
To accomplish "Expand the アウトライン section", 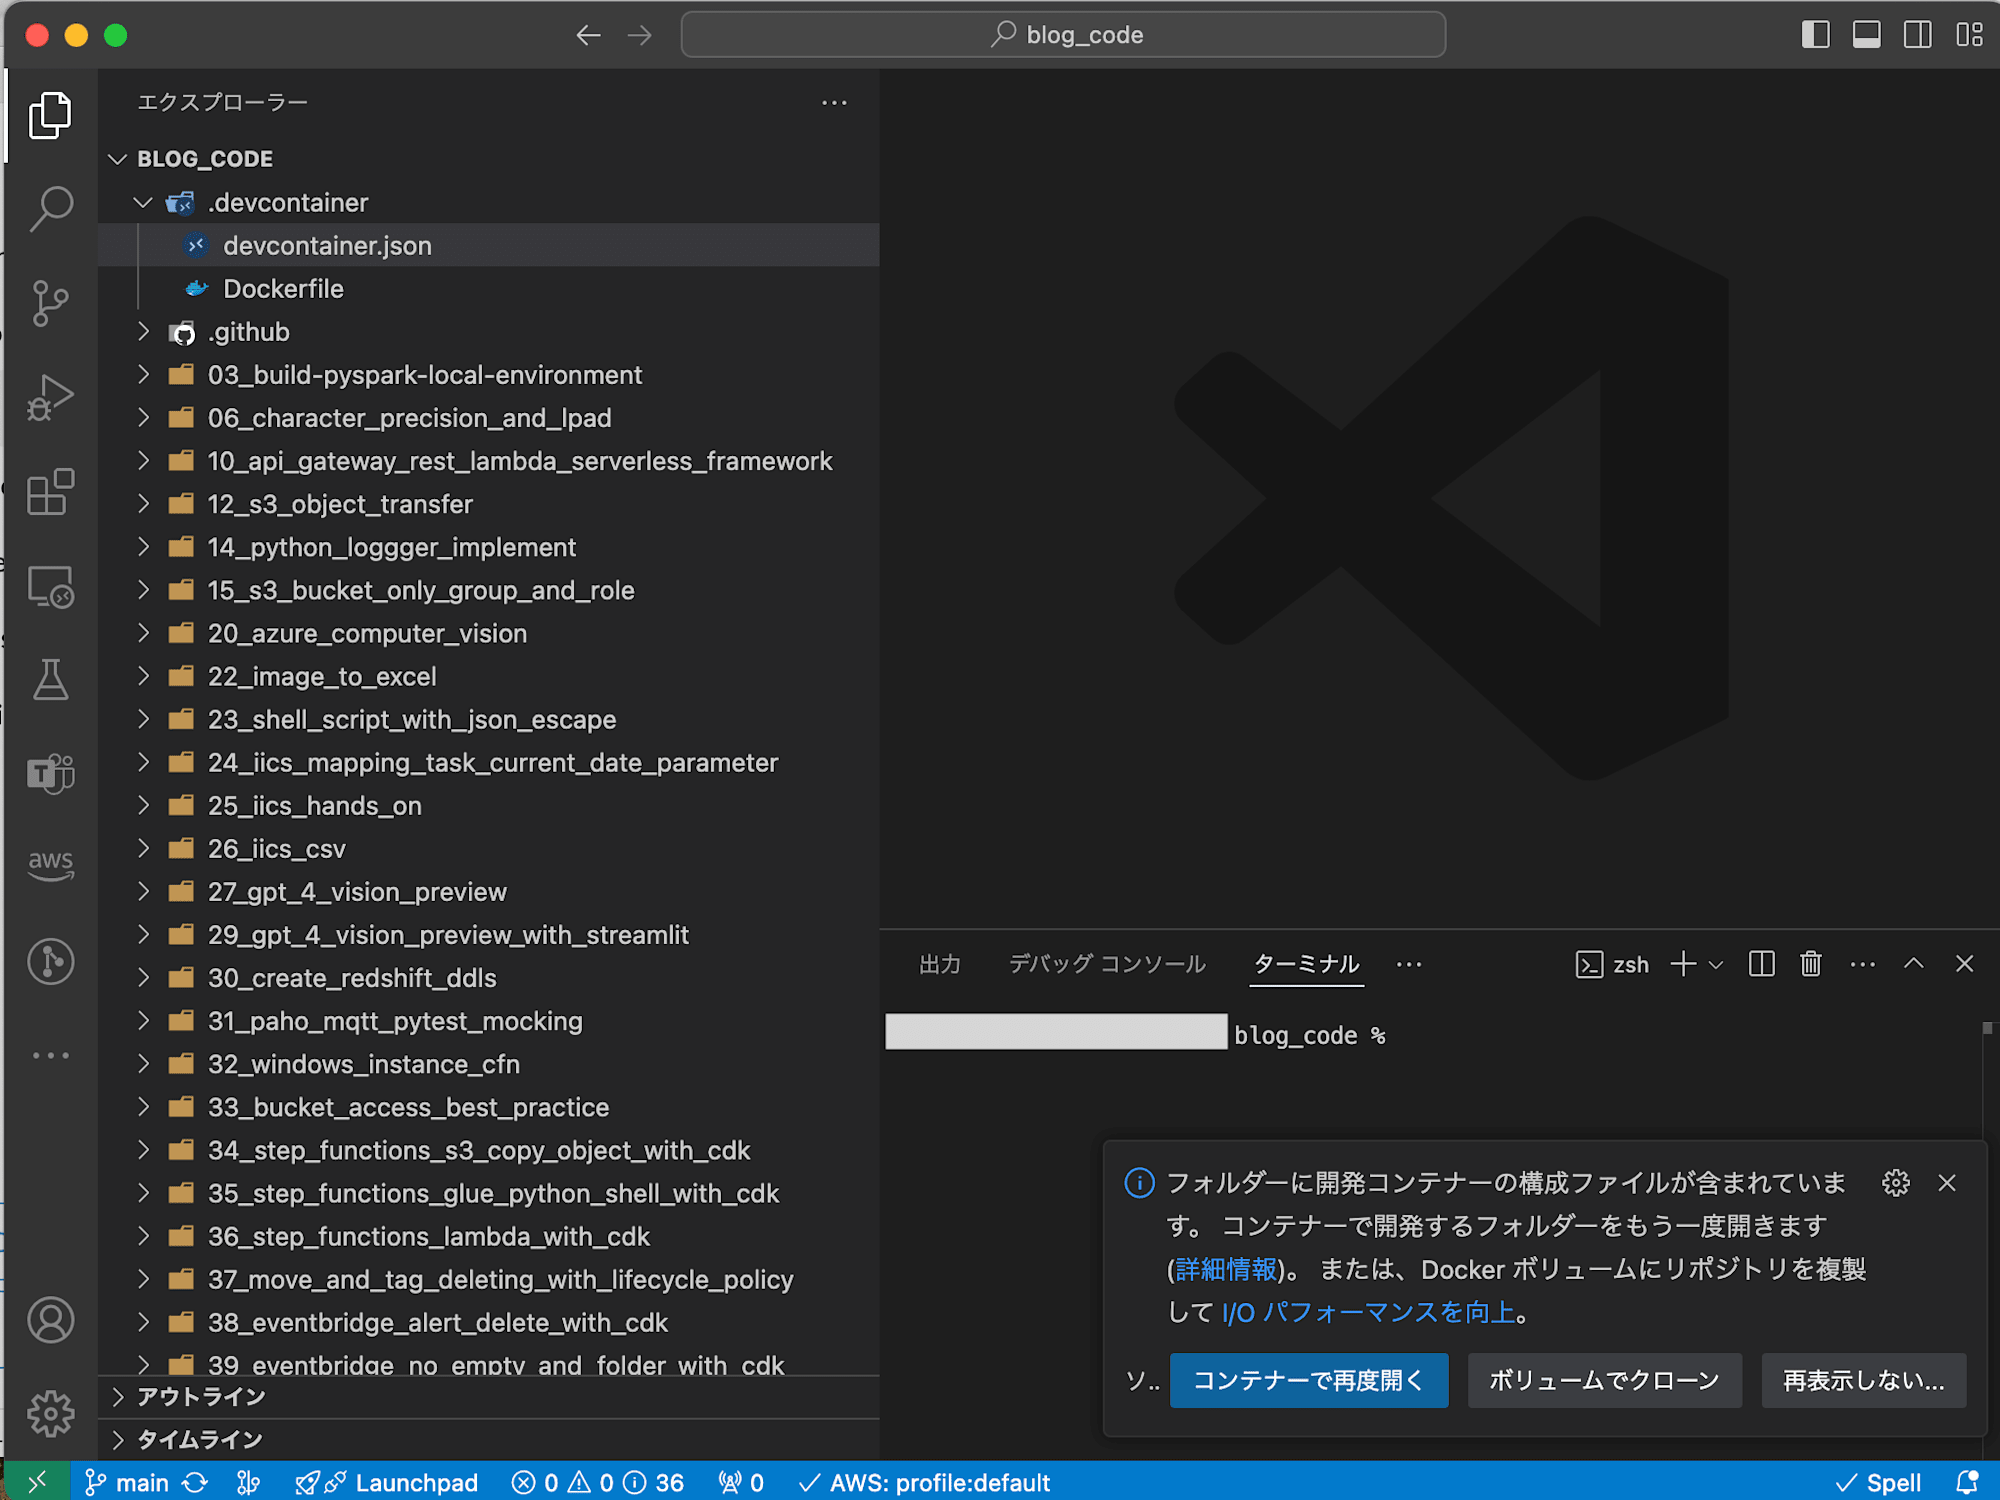I will [118, 1396].
